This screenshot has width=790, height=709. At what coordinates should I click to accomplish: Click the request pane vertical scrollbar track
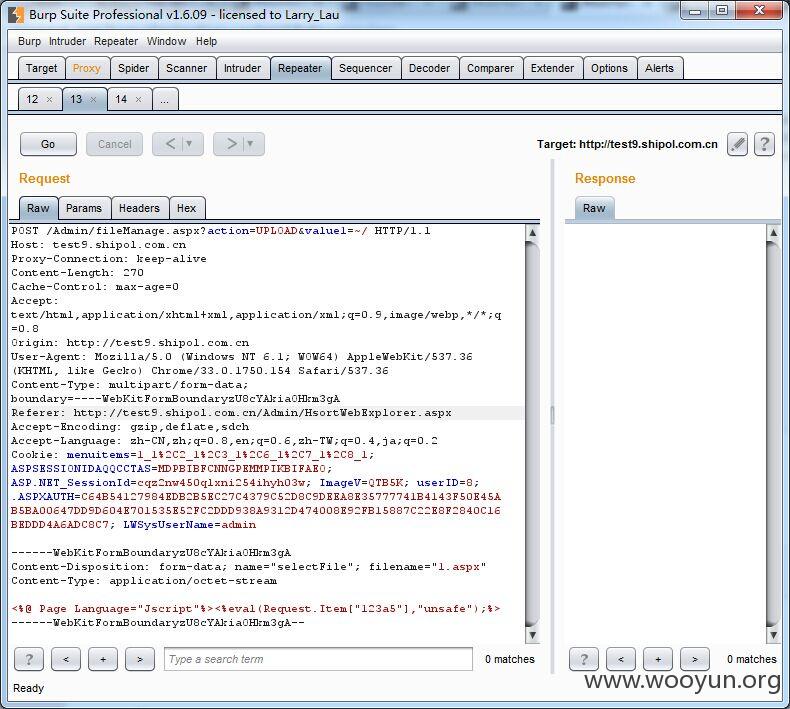[532, 433]
